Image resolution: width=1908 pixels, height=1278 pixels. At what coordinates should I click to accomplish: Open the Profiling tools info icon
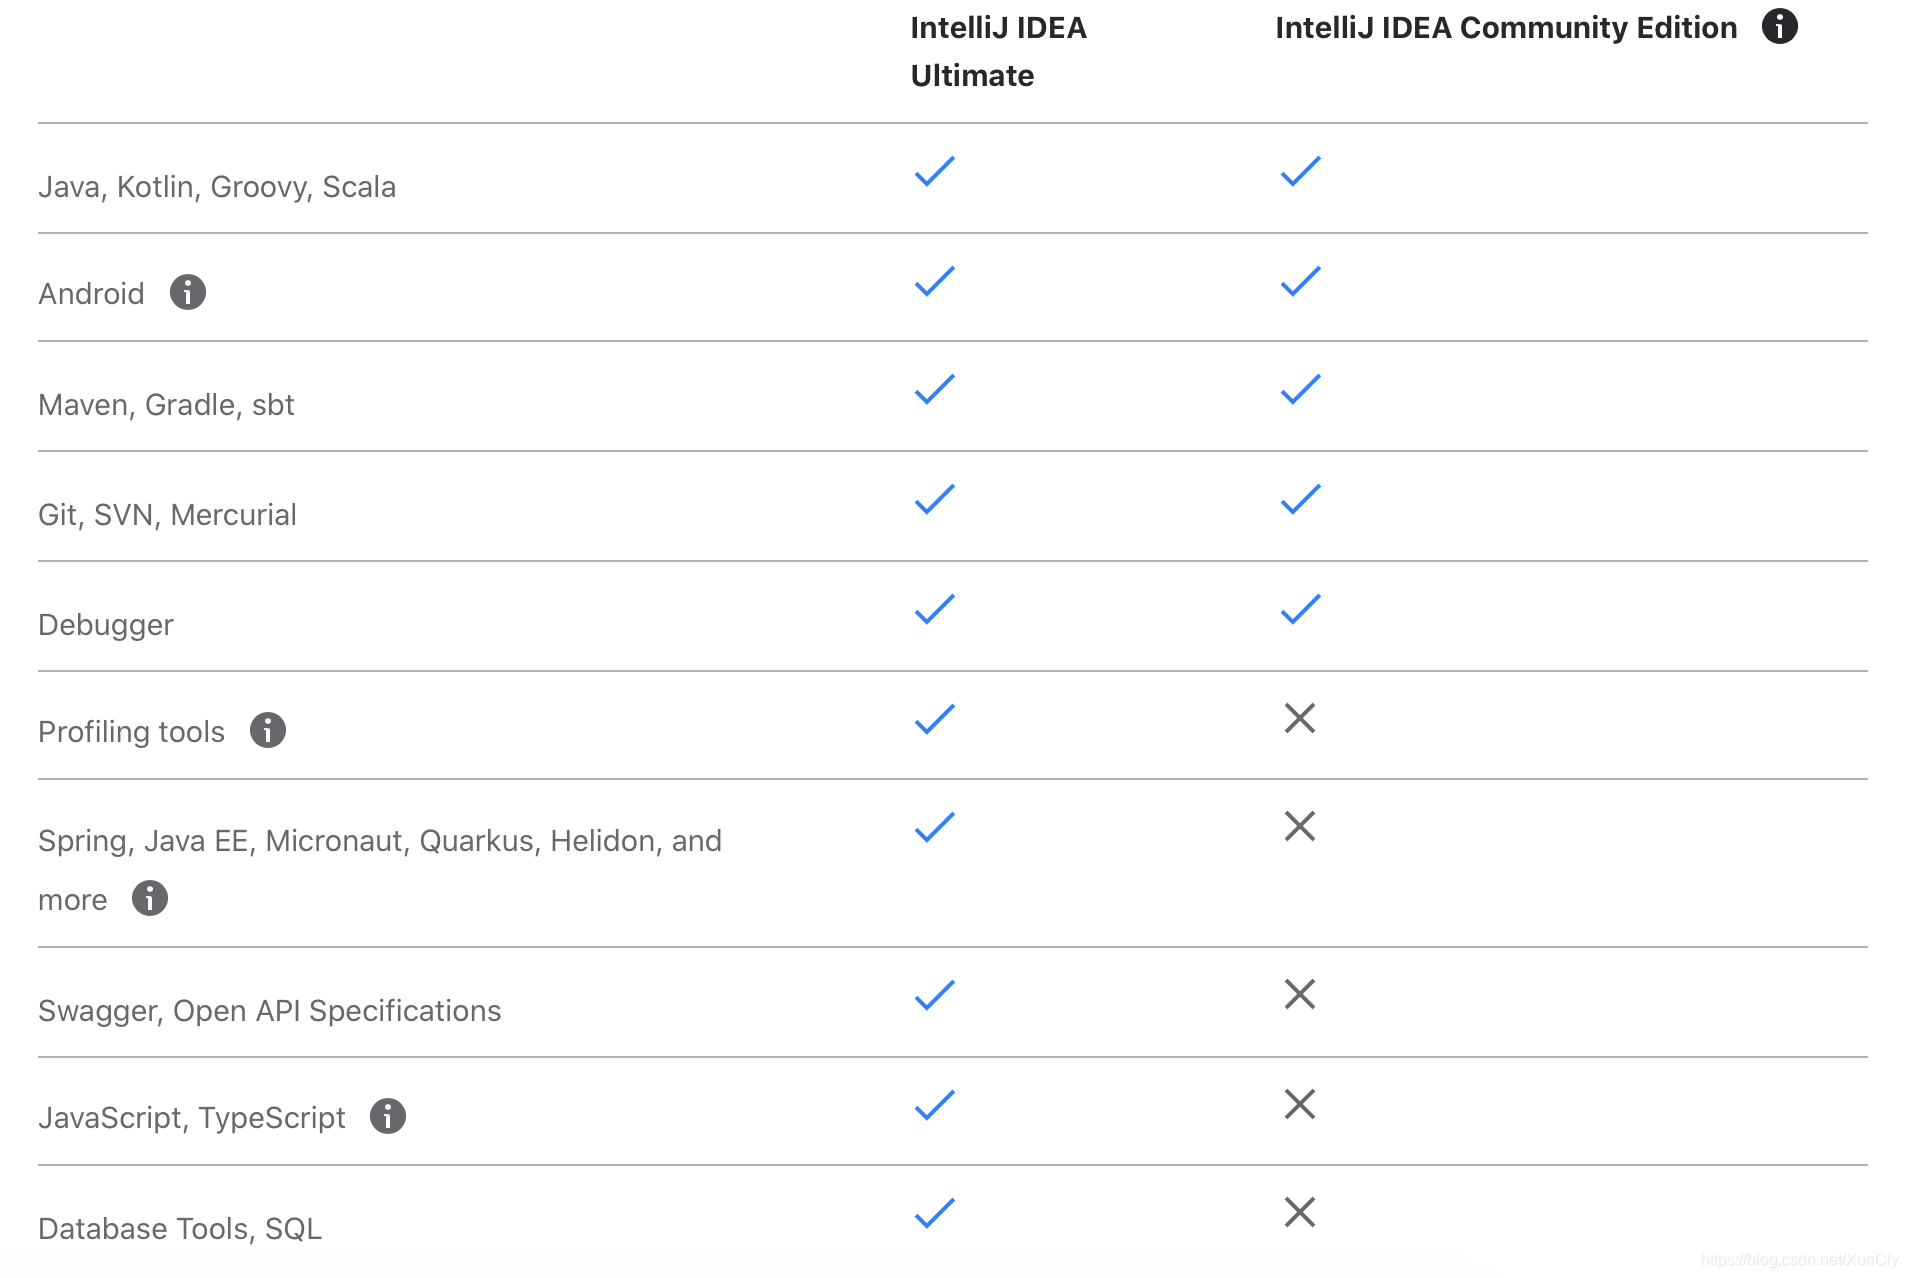[x=267, y=730]
